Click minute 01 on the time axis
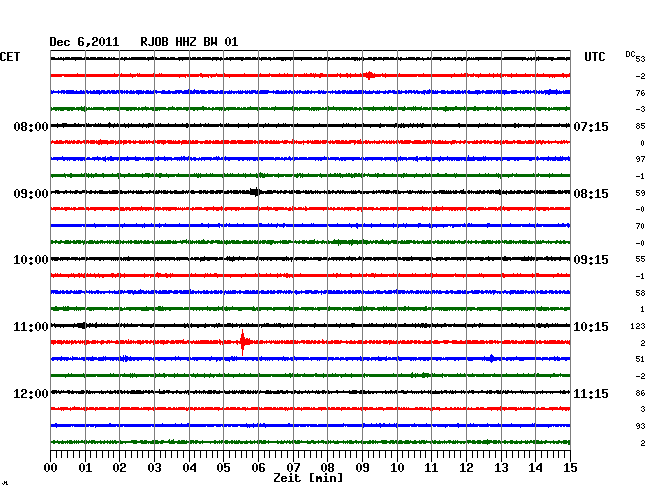 tap(85, 468)
